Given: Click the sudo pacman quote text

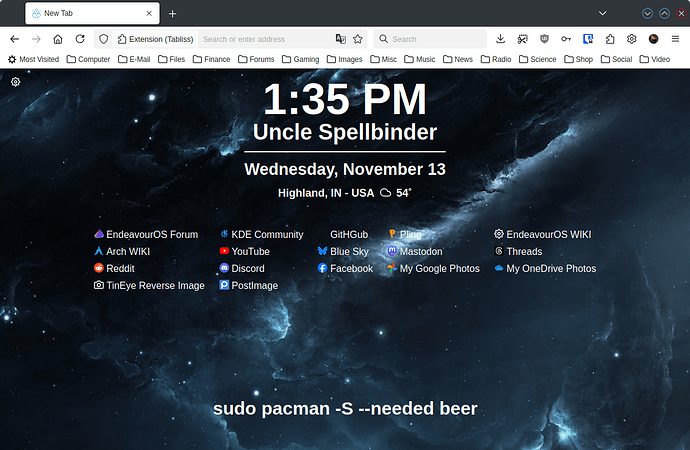Looking at the screenshot, I should point(345,409).
